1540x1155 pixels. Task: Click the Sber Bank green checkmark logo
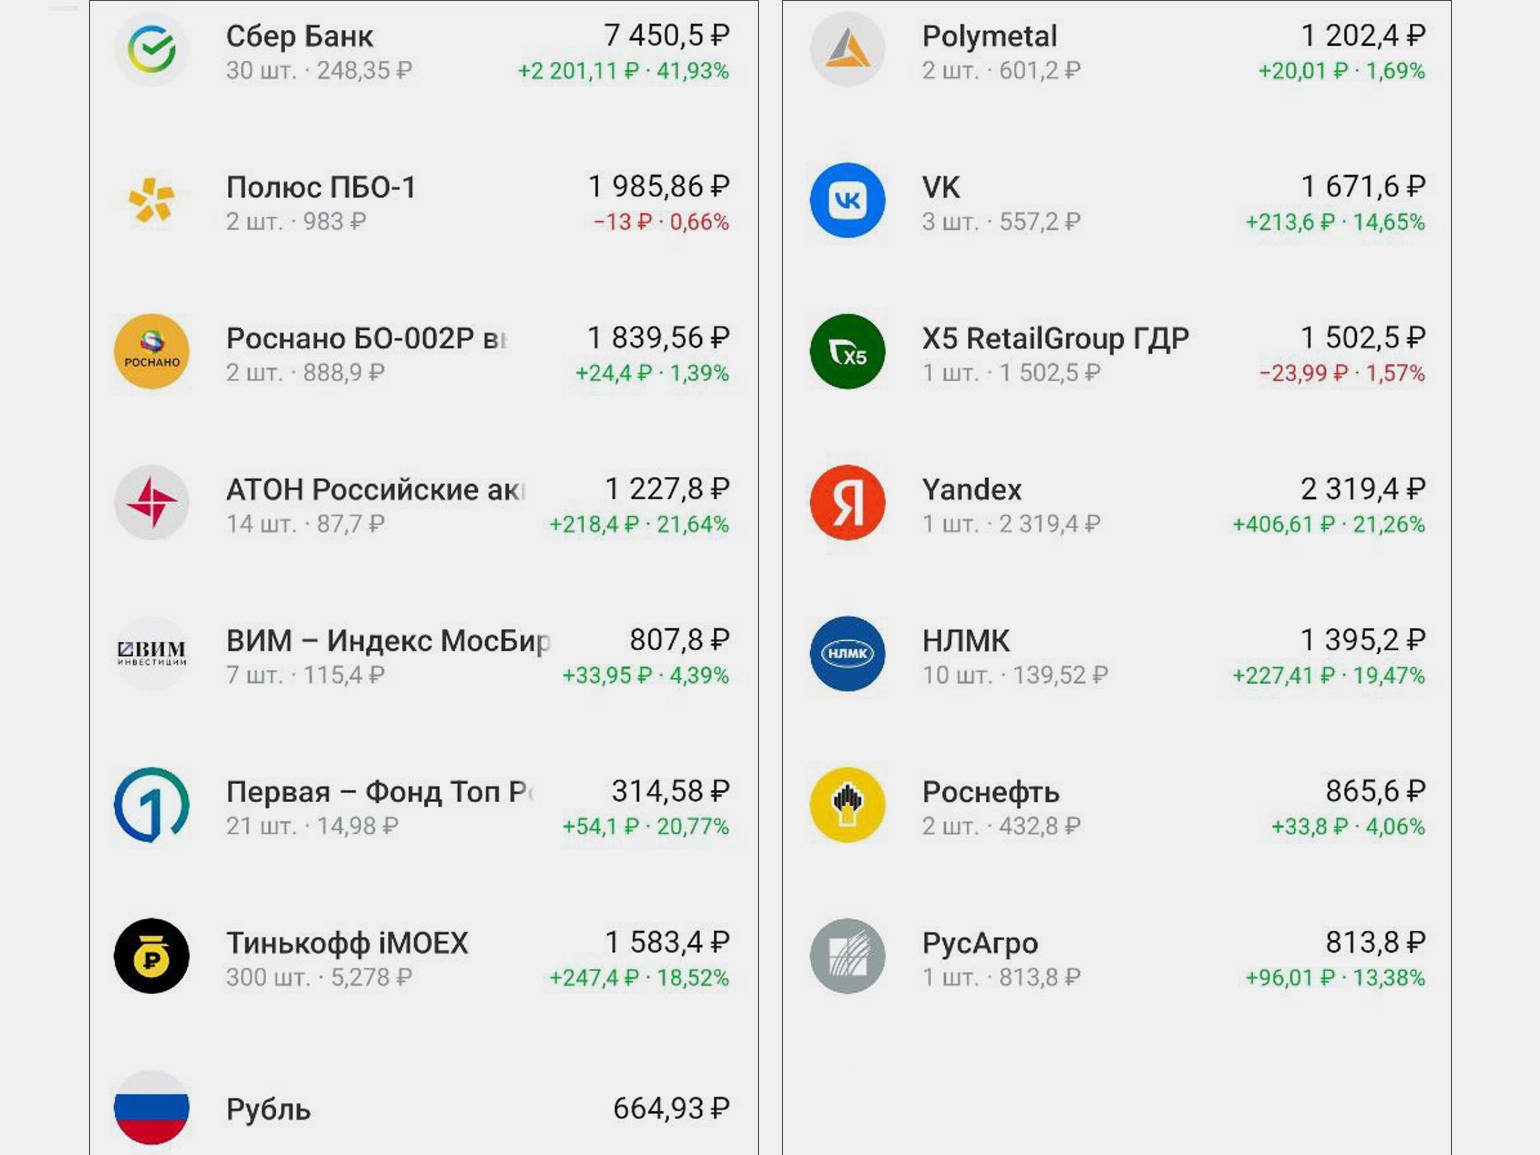coord(151,49)
